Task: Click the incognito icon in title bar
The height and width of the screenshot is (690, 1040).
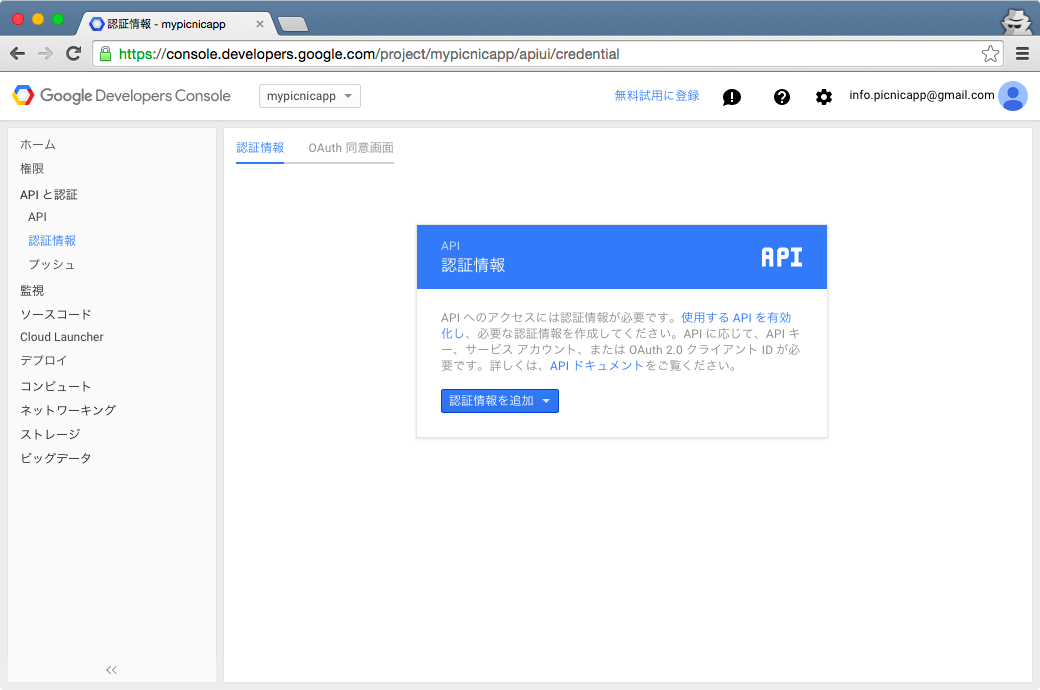Action: tap(1015, 21)
